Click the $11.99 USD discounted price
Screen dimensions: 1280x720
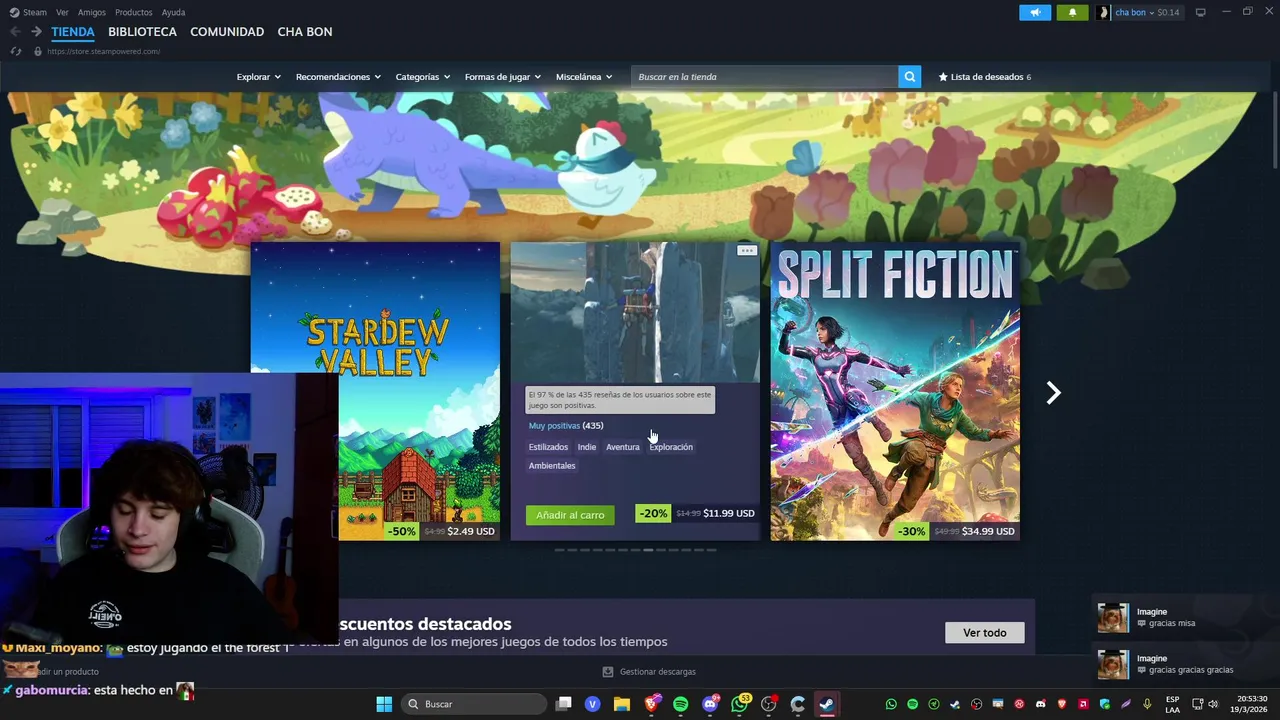(729, 513)
